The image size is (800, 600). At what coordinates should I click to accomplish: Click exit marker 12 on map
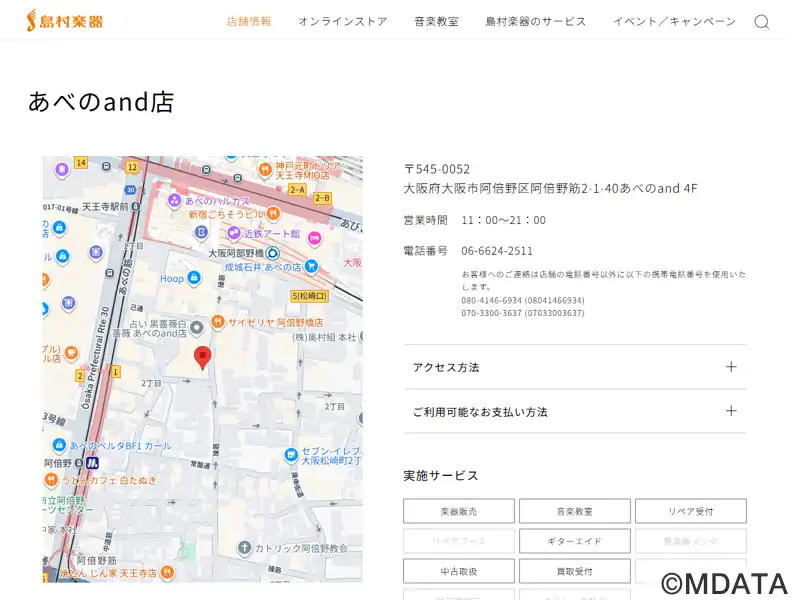click(x=132, y=167)
